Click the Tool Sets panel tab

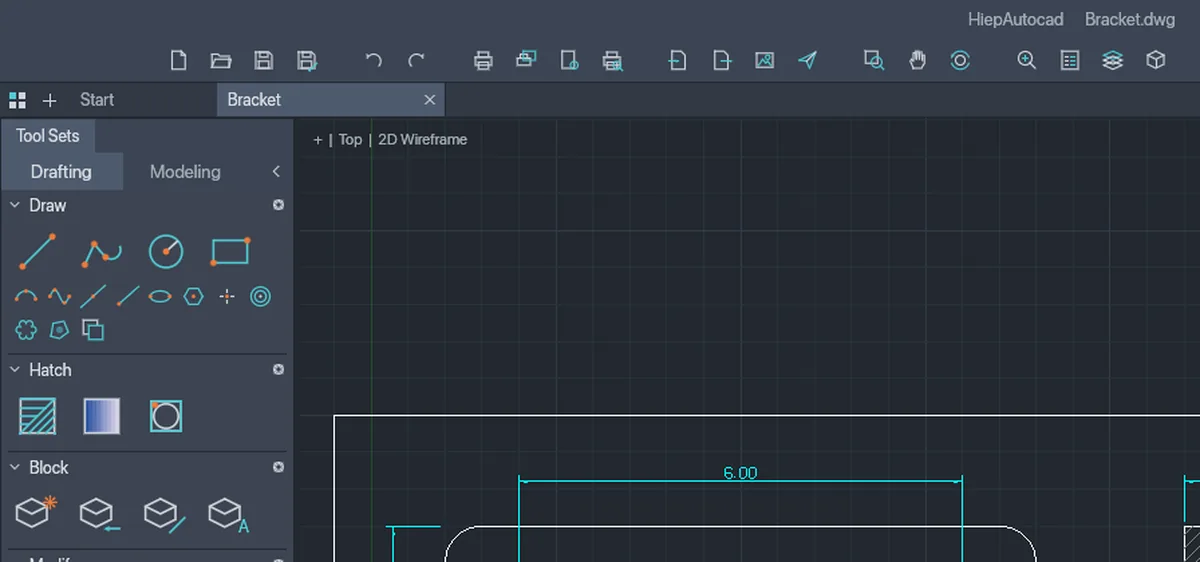(47, 136)
